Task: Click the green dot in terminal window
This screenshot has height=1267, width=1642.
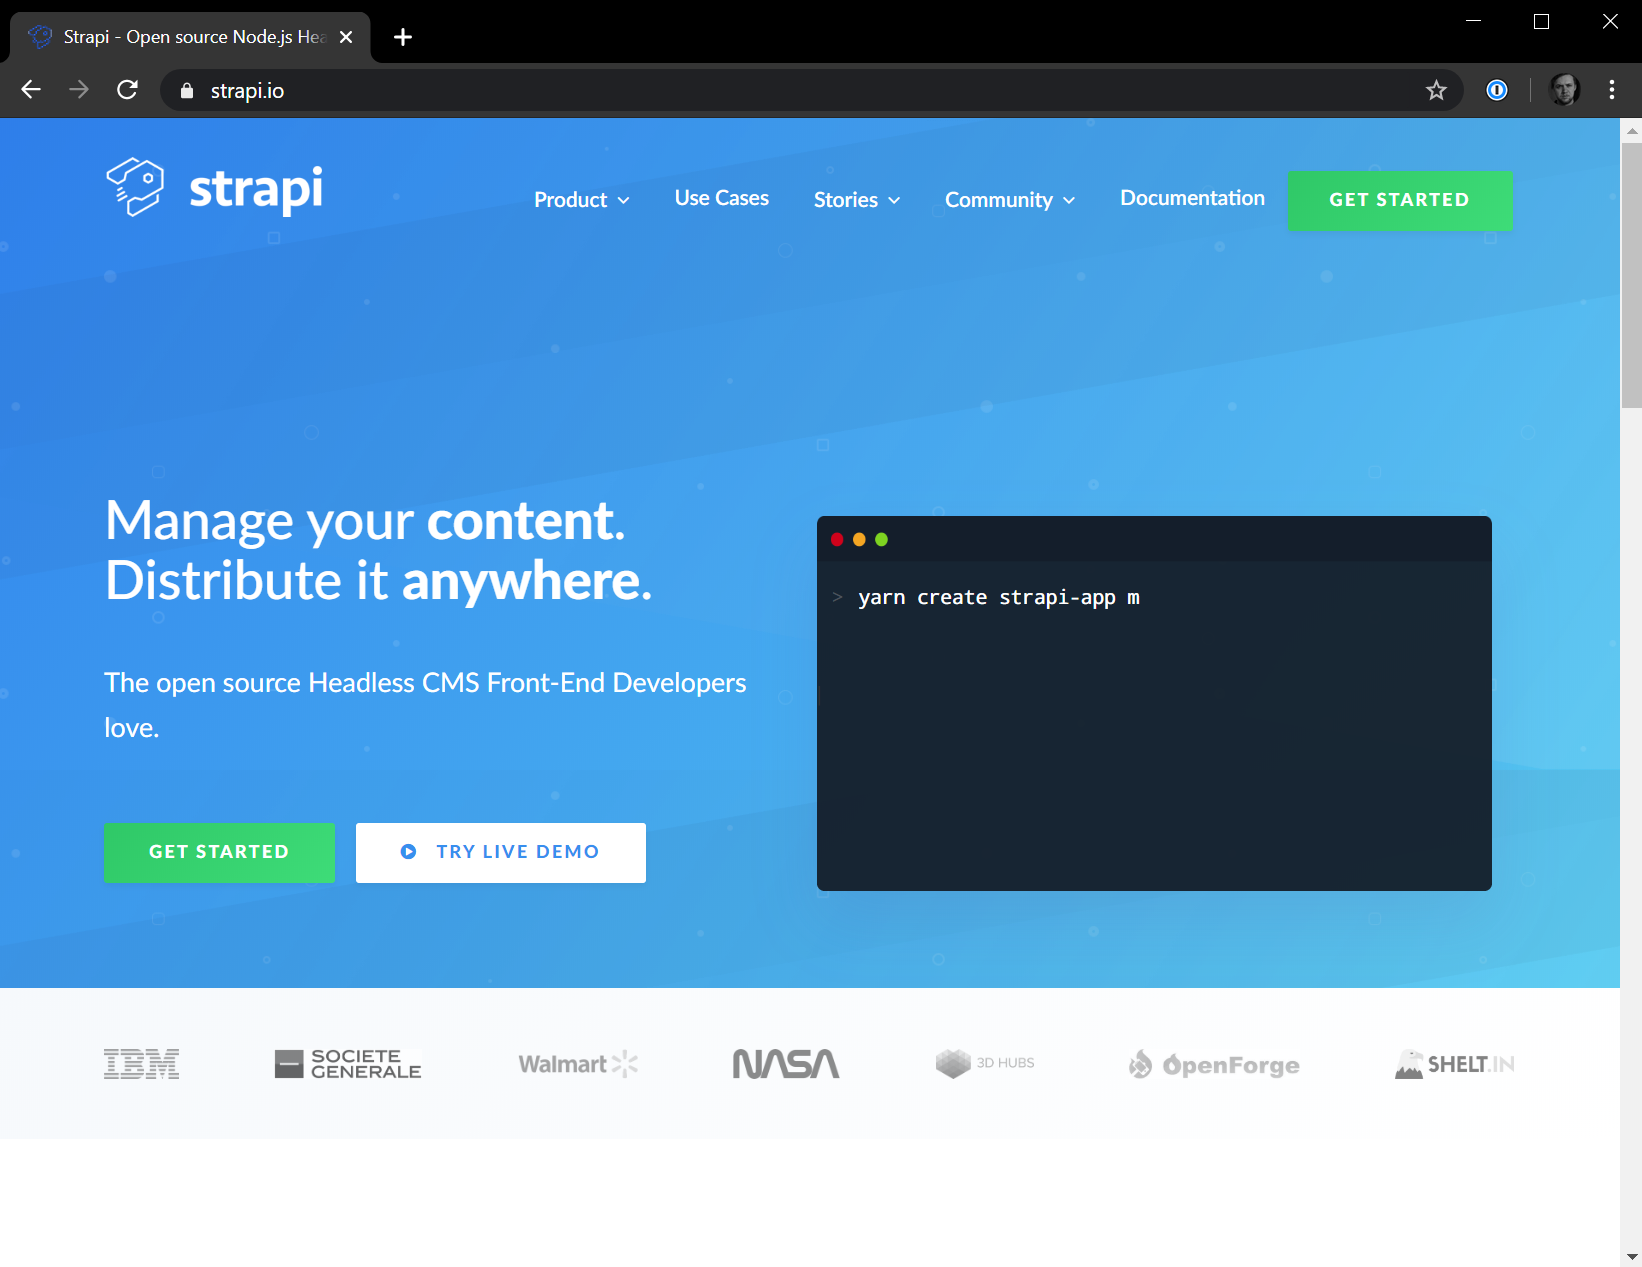Action: point(881,540)
